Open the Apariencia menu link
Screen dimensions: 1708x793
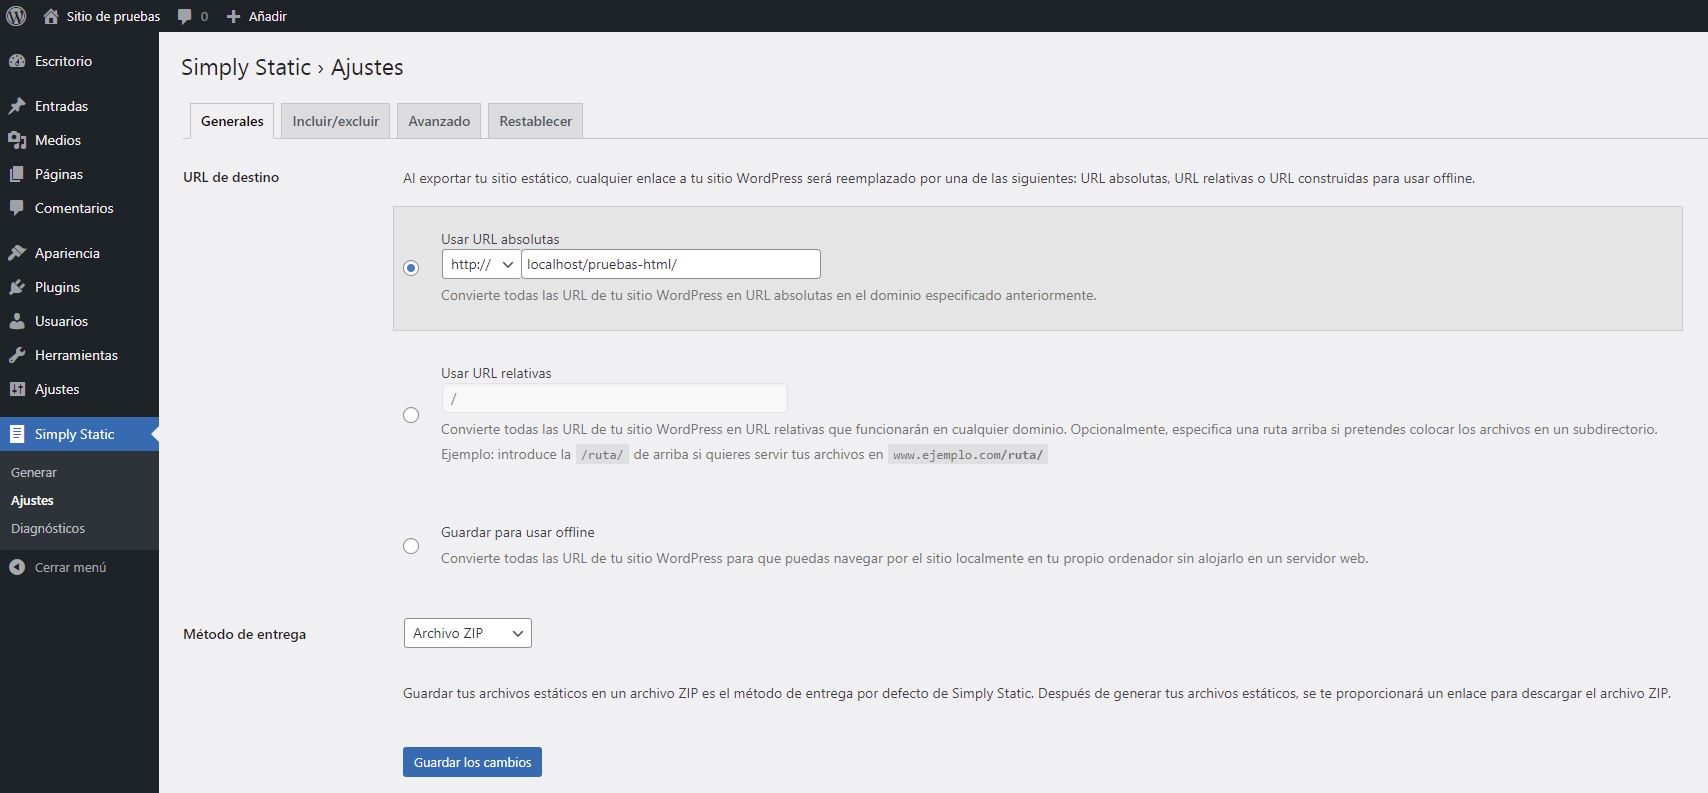click(x=67, y=253)
